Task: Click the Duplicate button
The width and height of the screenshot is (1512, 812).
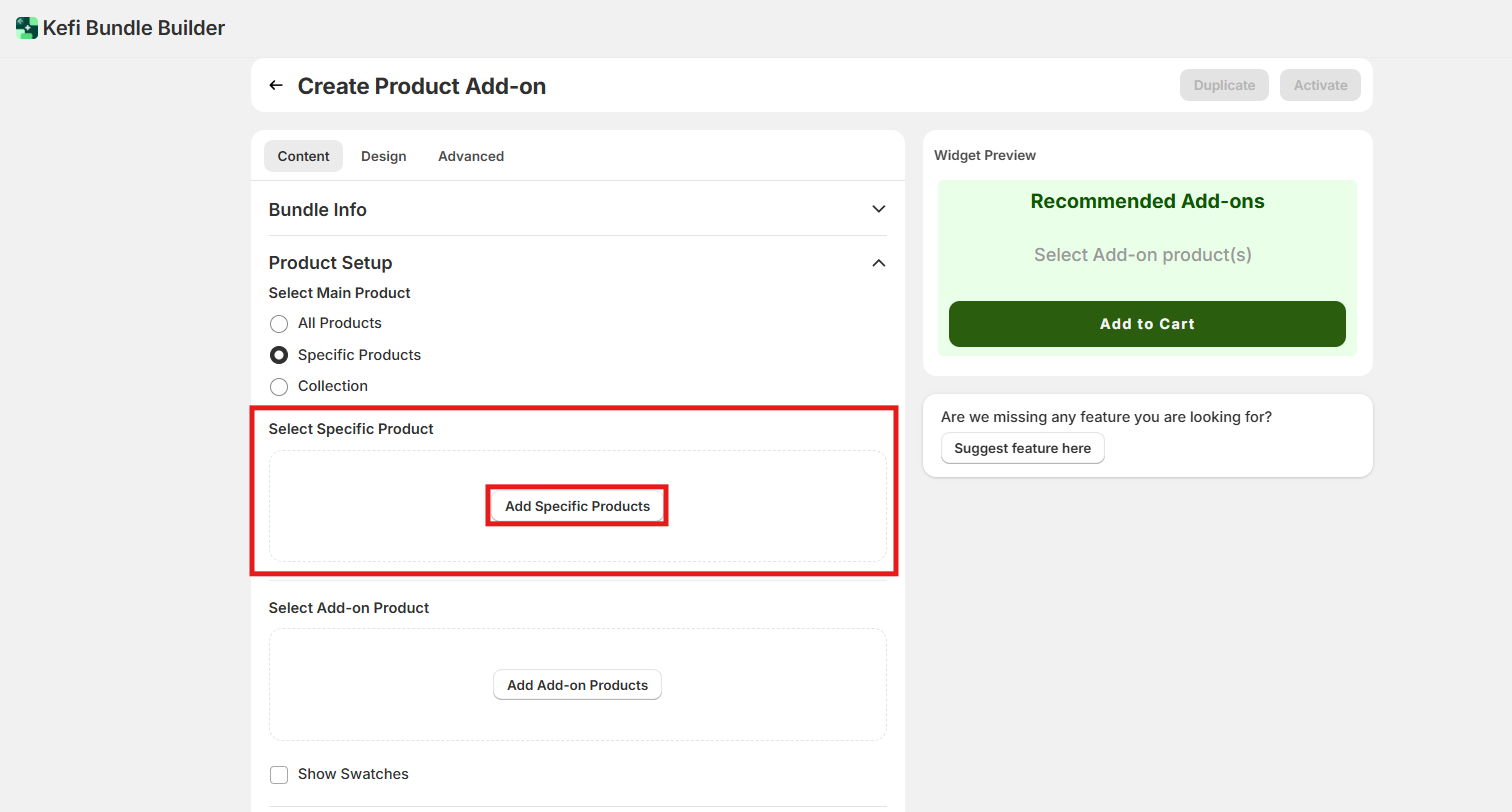Action: point(1223,85)
